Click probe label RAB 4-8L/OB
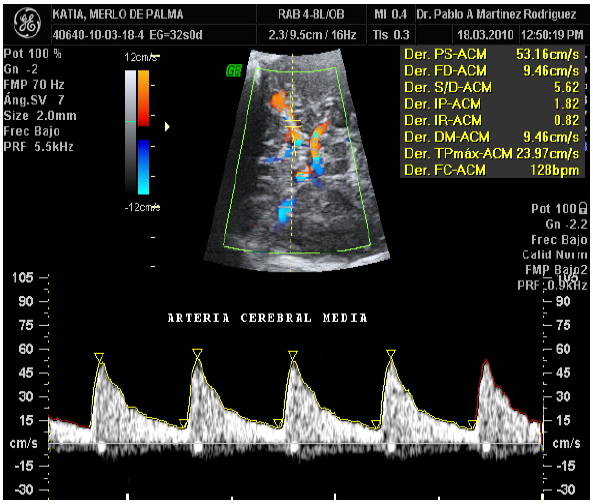Image resolution: width=593 pixels, height=504 pixels. 311,14
